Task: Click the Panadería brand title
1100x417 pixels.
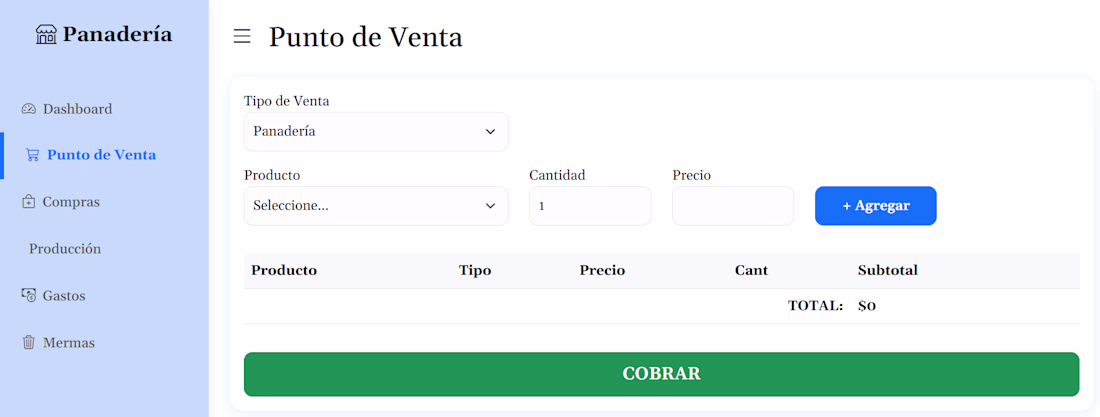Action: pyautogui.click(x=117, y=35)
